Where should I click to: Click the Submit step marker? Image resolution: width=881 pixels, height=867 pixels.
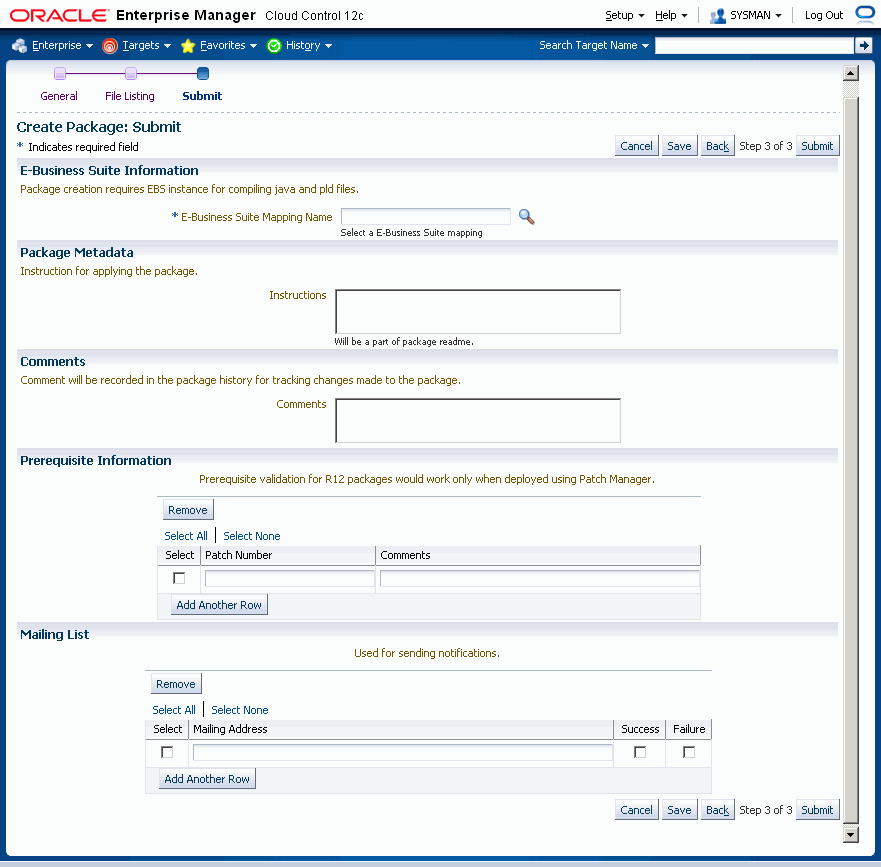pyautogui.click(x=203, y=73)
